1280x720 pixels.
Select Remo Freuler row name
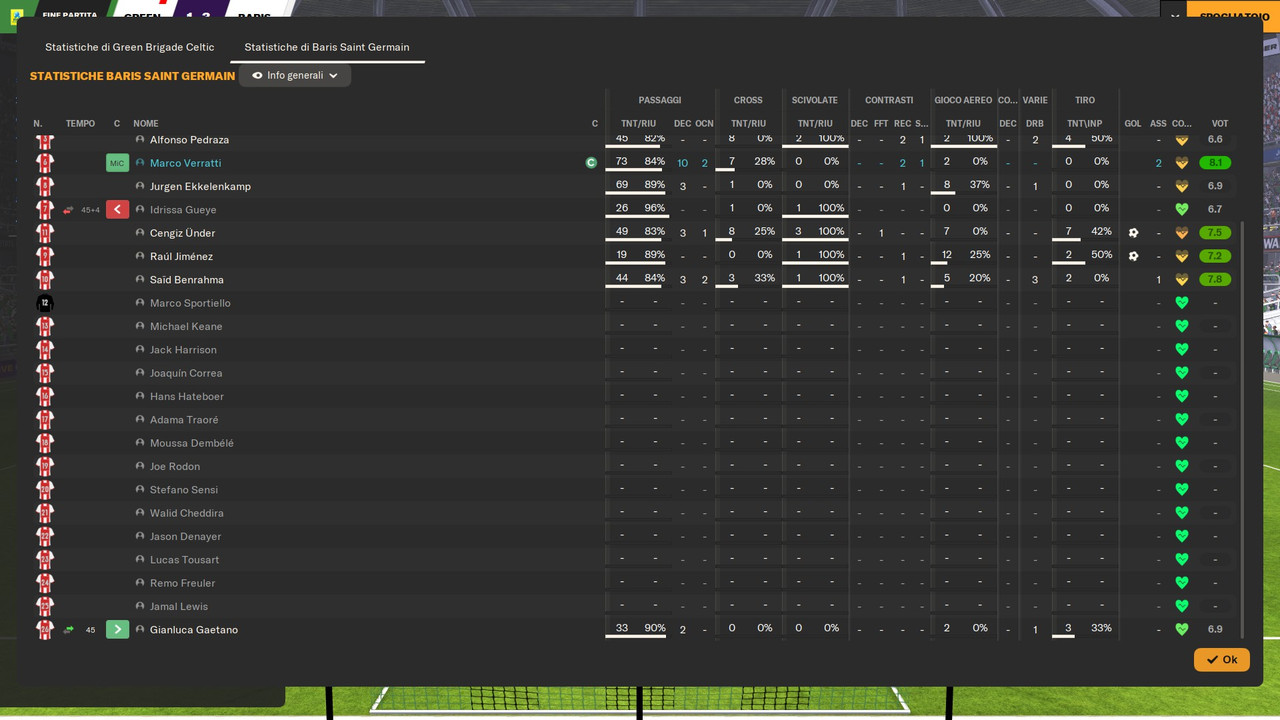coord(183,583)
